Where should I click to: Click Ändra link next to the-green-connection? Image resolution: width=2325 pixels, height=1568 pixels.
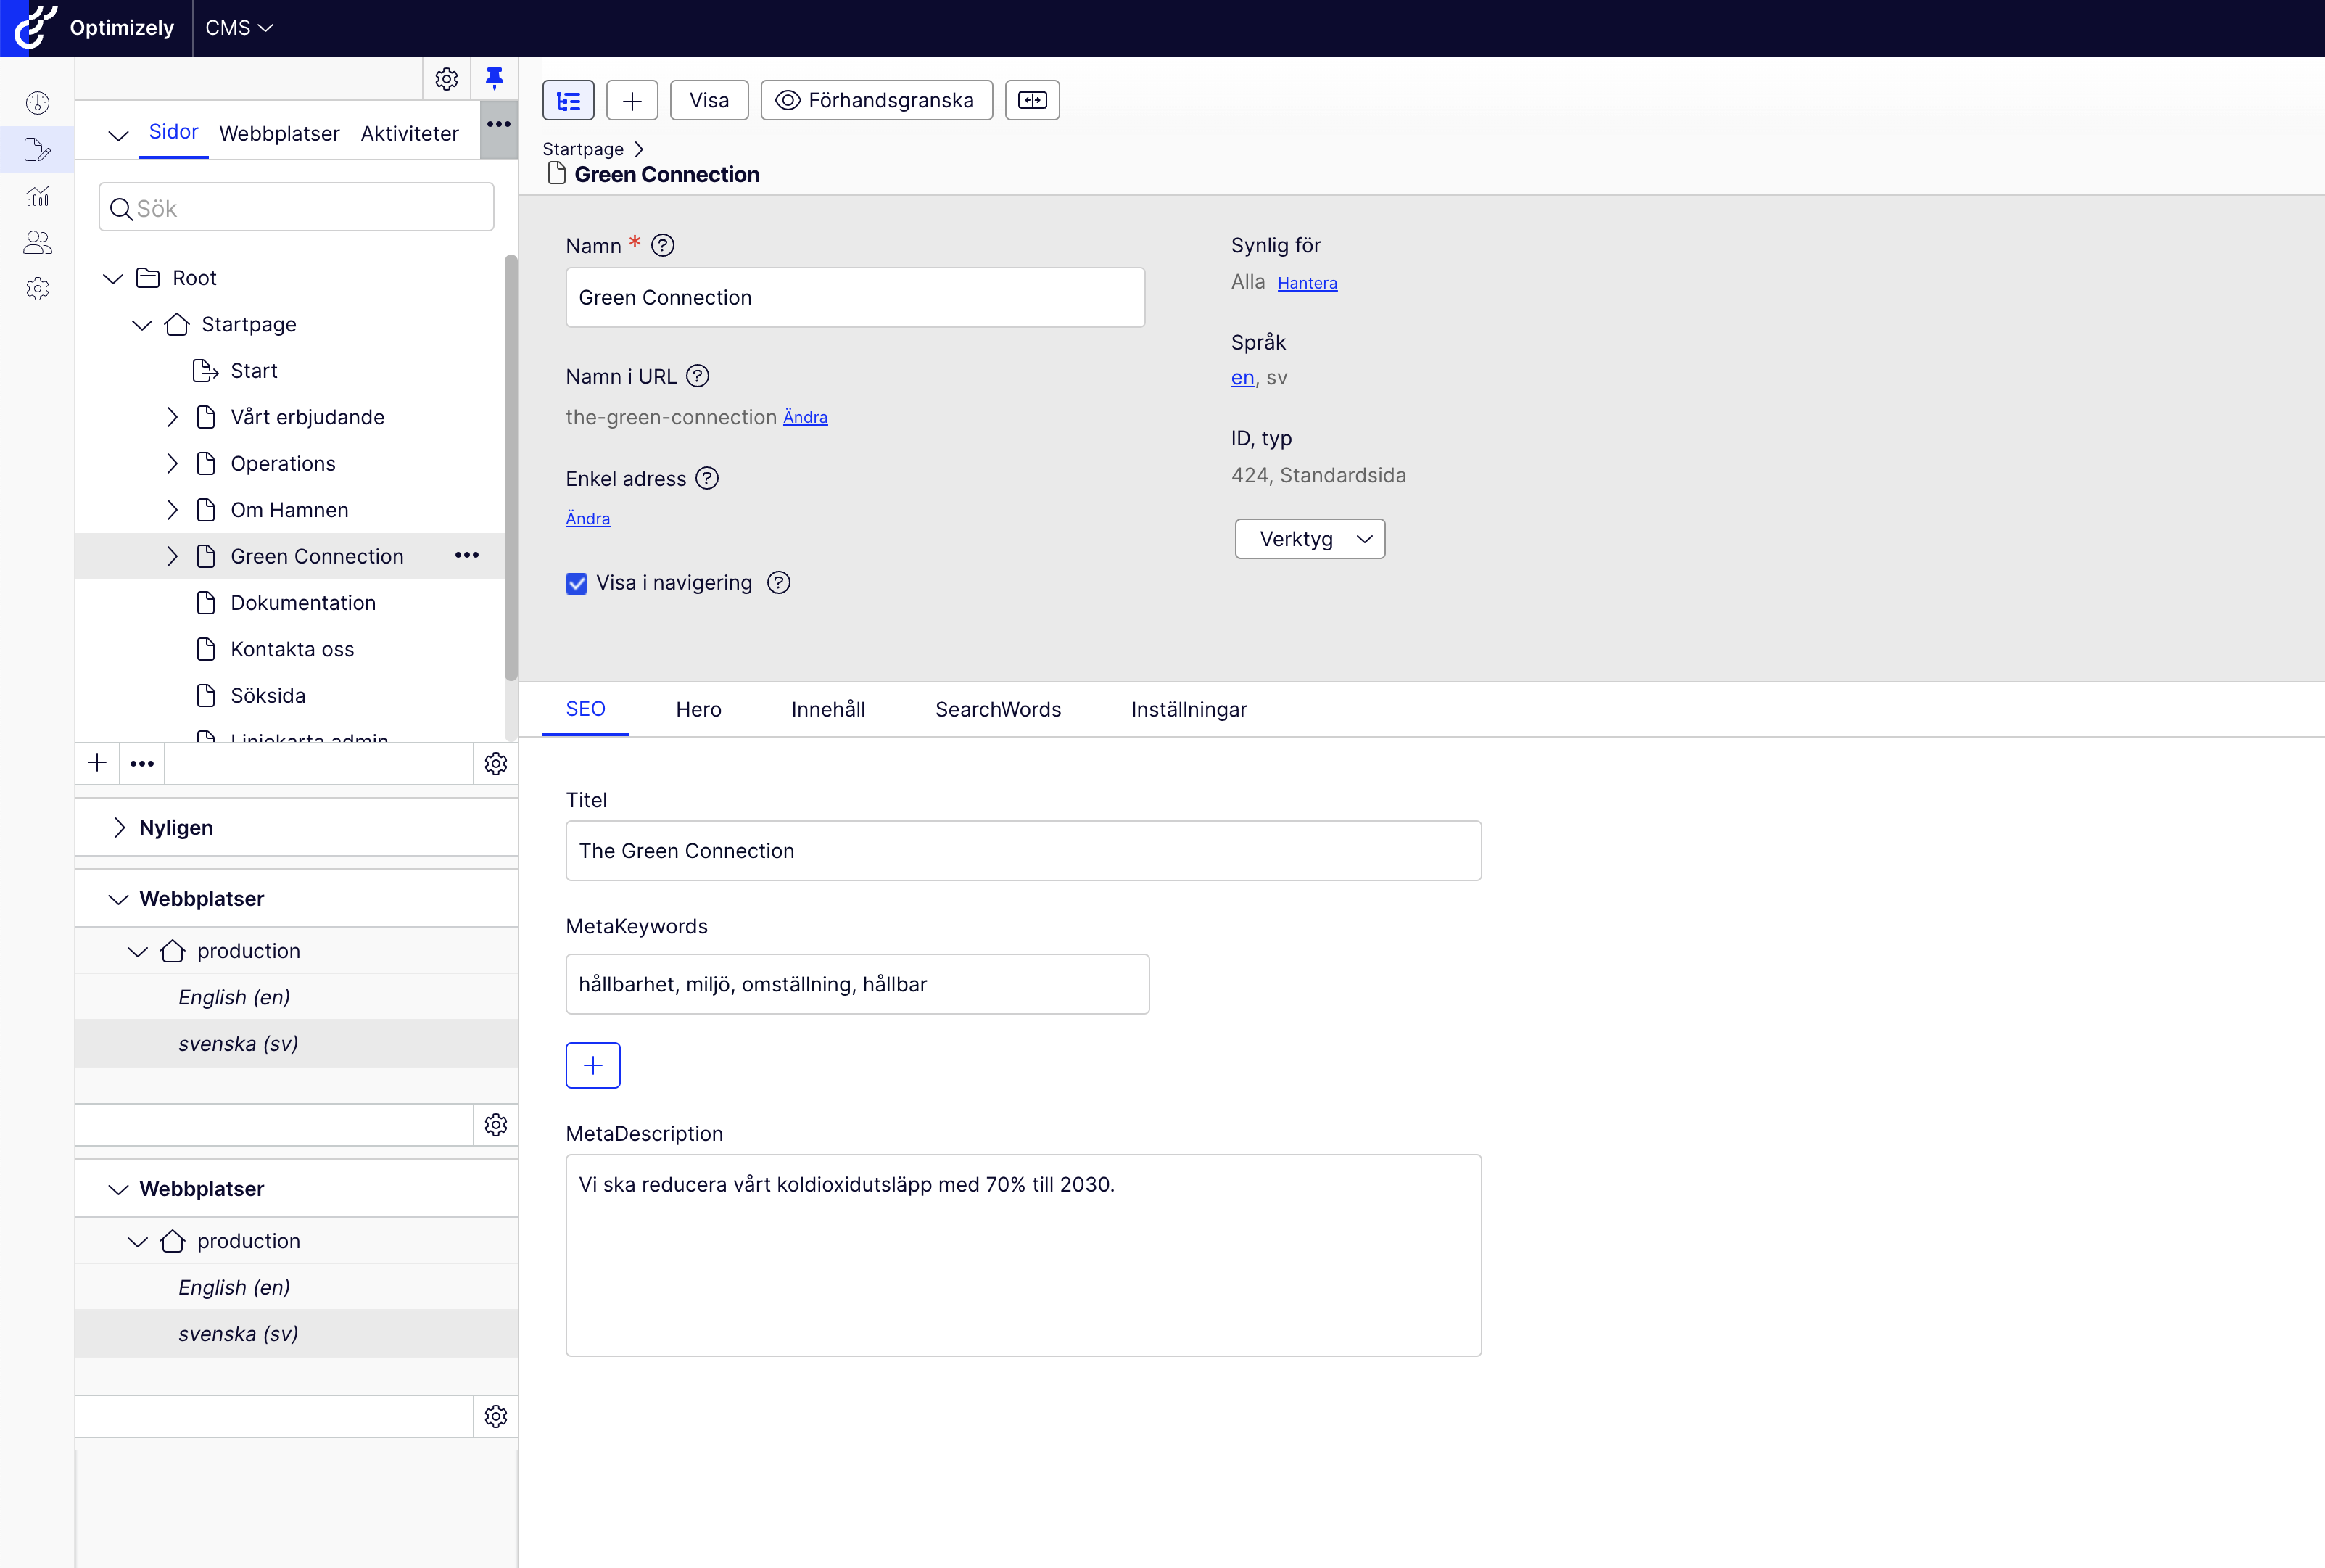pyautogui.click(x=805, y=418)
